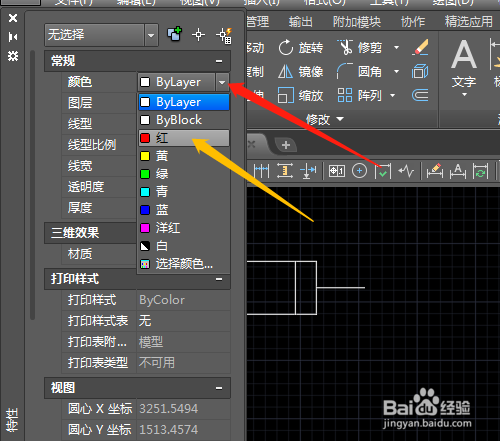Click the 线型比例 property row

[x=99, y=145]
